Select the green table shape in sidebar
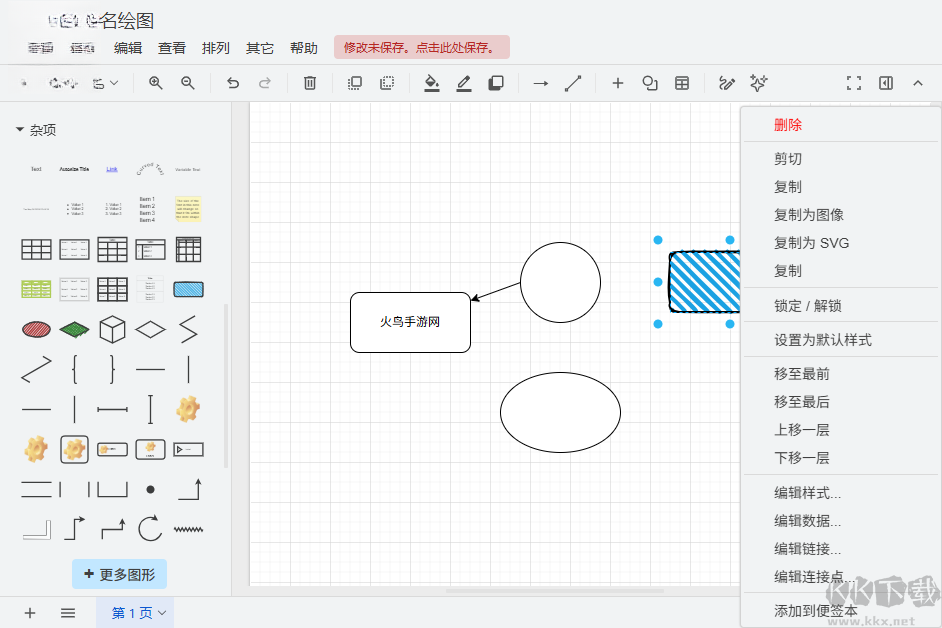This screenshot has width=942, height=628. coord(37,289)
